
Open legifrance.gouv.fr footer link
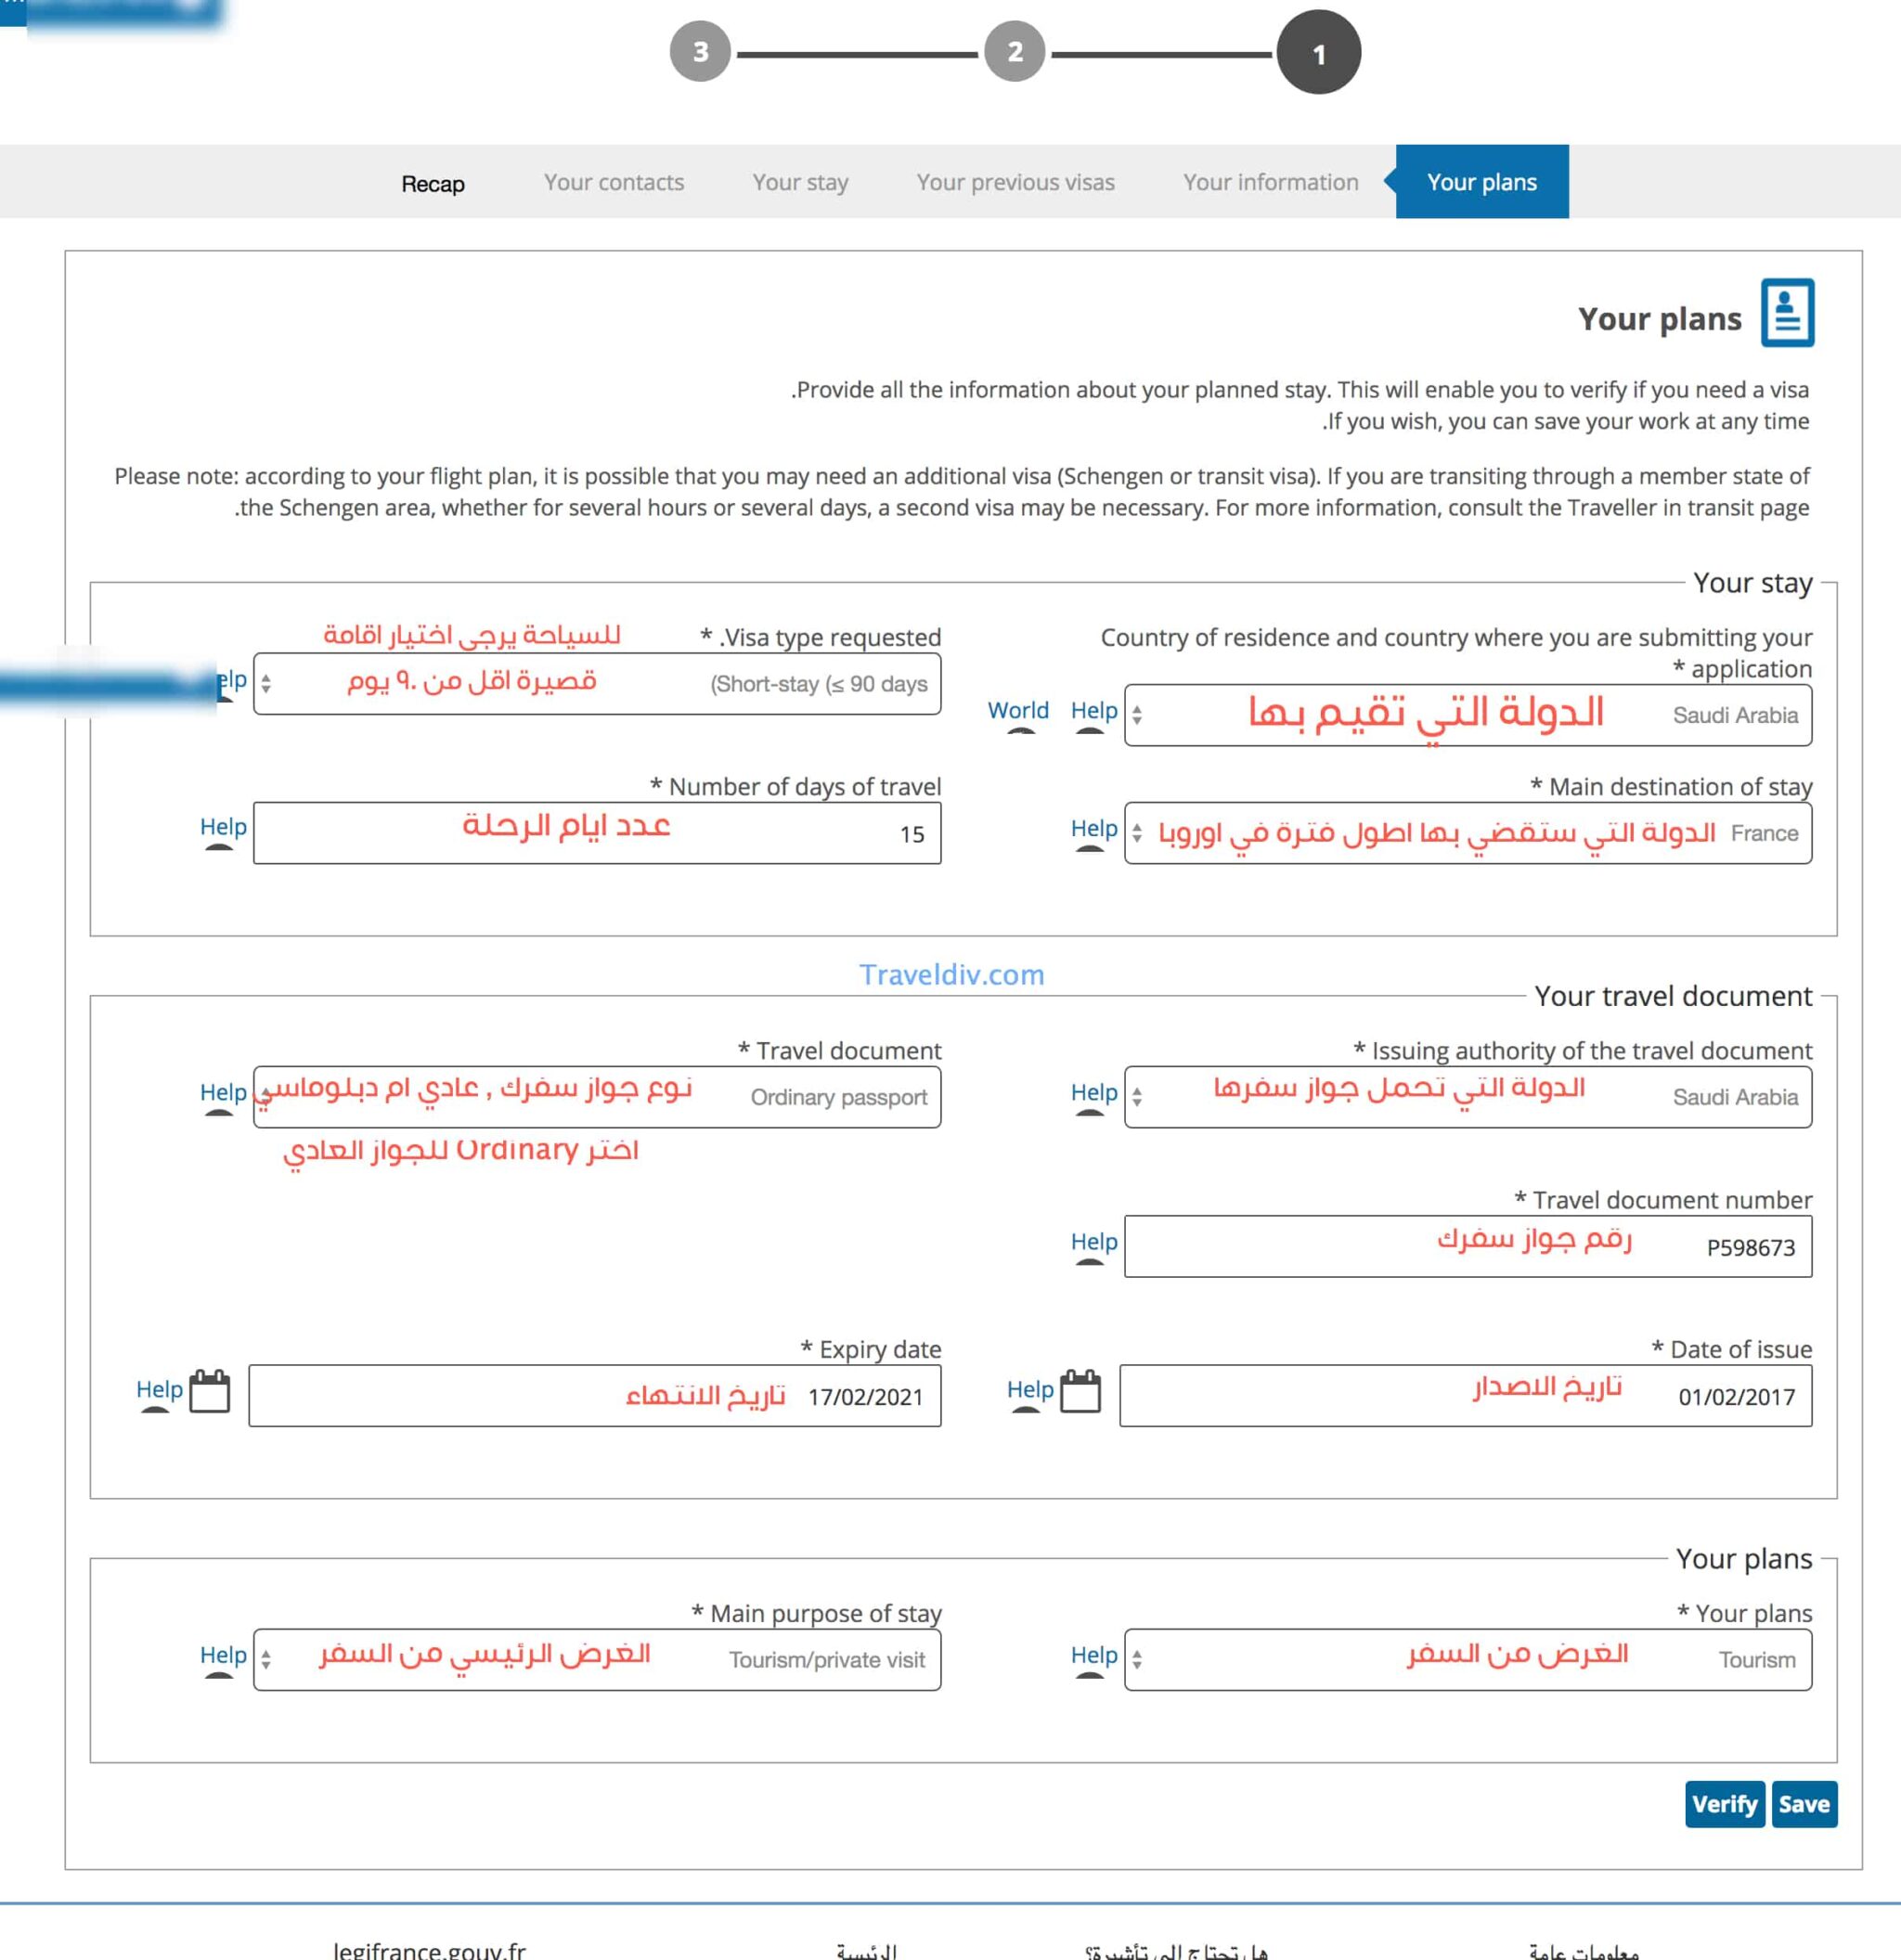pyautogui.click(x=429, y=1950)
